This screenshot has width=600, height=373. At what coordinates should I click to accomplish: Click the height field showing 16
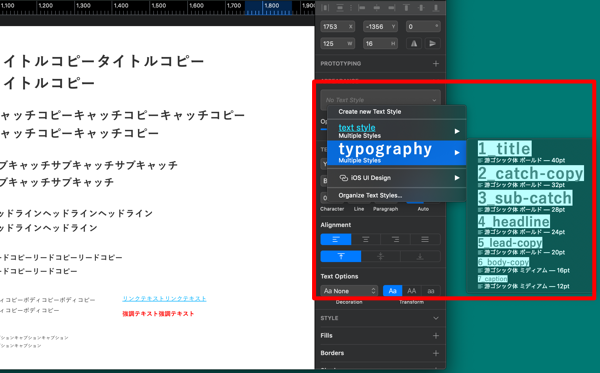(380, 44)
